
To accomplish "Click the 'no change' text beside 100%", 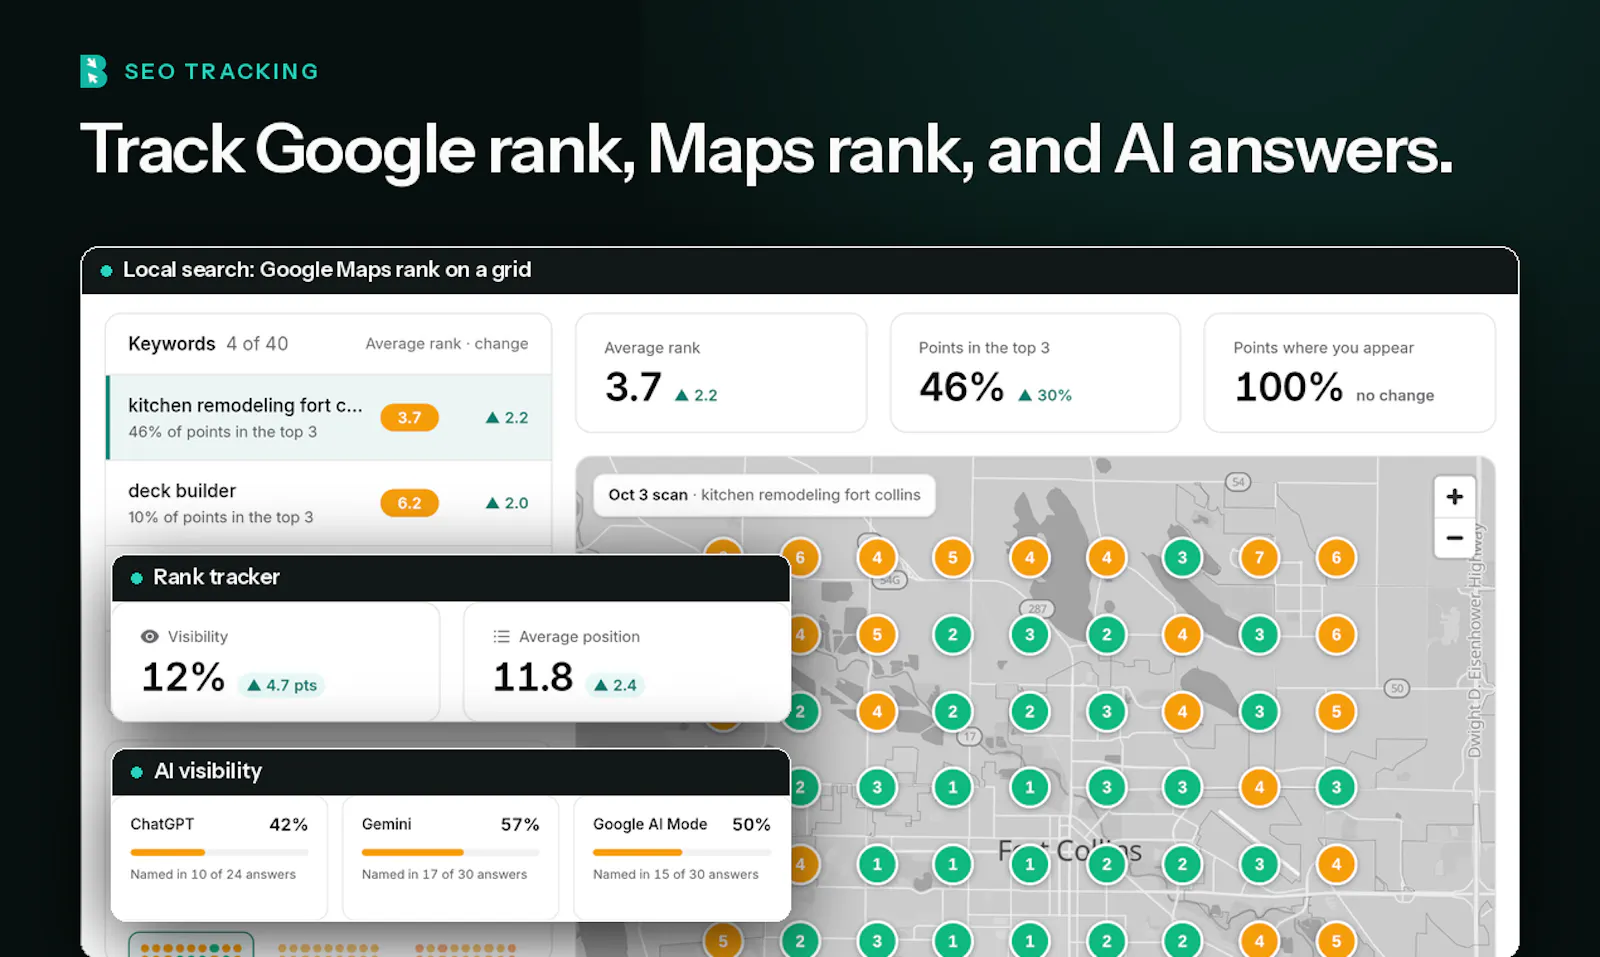I will point(1395,396).
